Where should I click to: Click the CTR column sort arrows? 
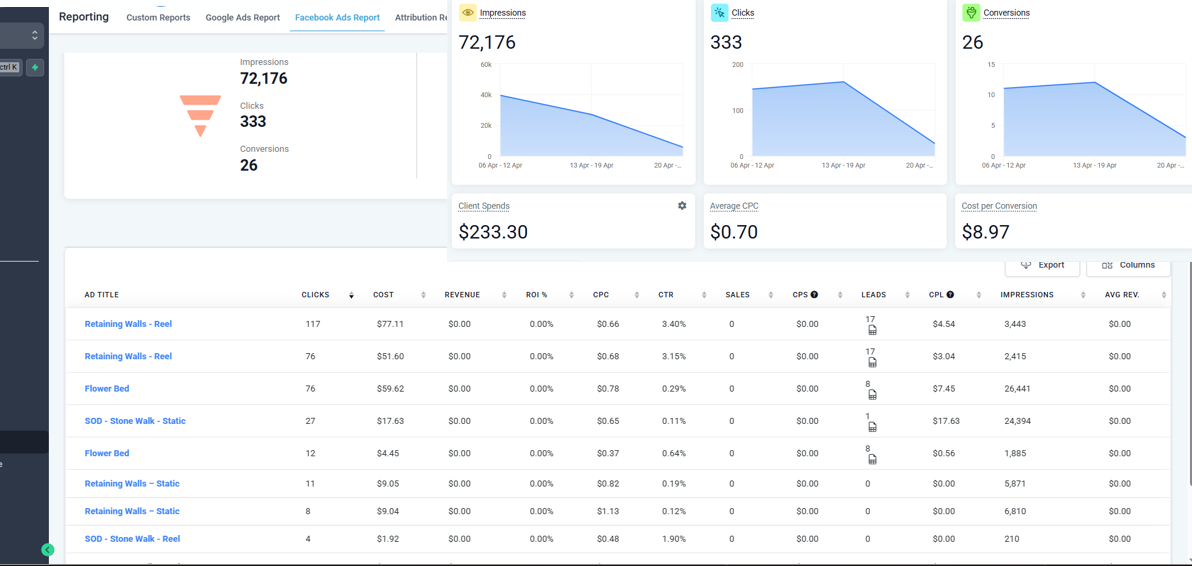[x=705, y=295]
